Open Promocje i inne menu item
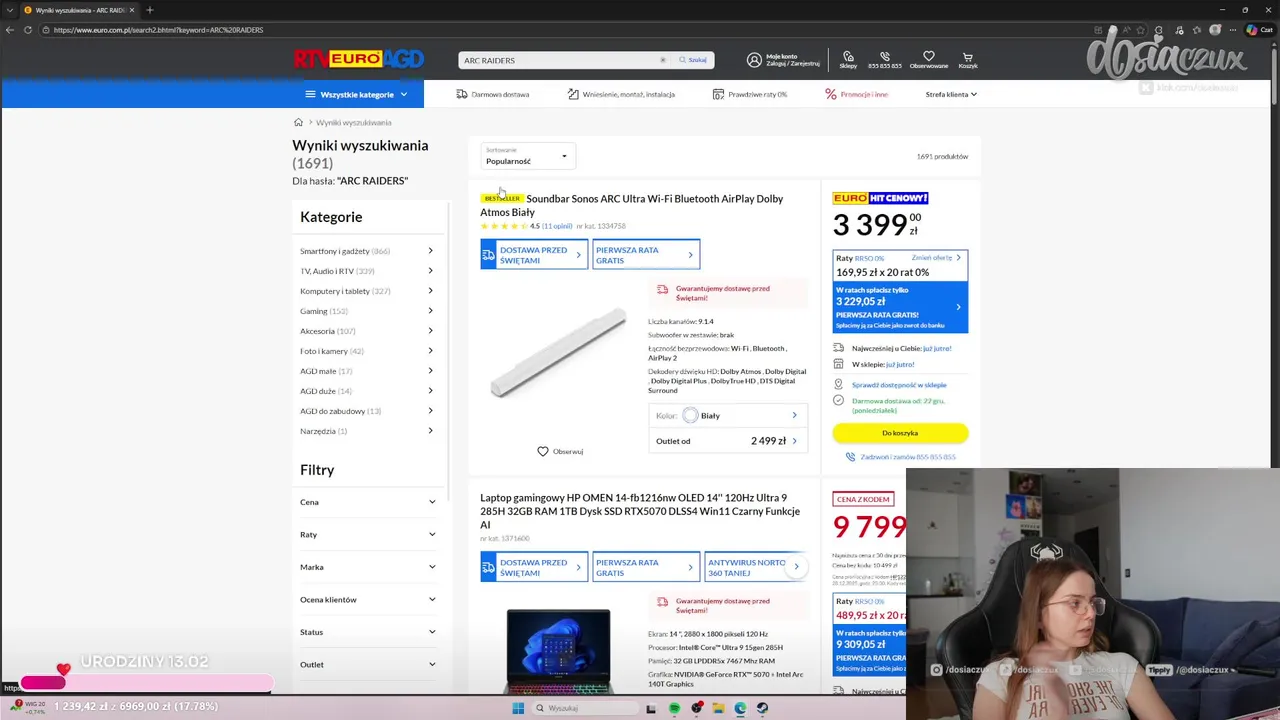This screenshot has width=1280, height=720. coord(857,94)
